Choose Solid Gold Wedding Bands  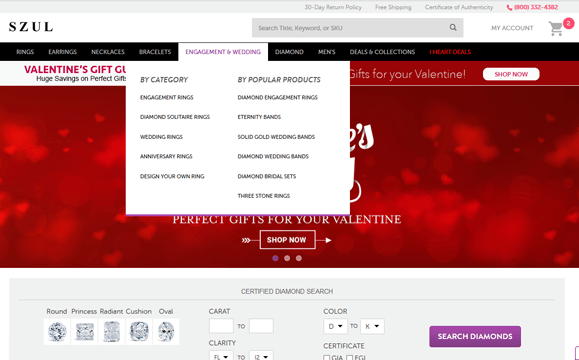pyautogui.click(x=276, y=137)
